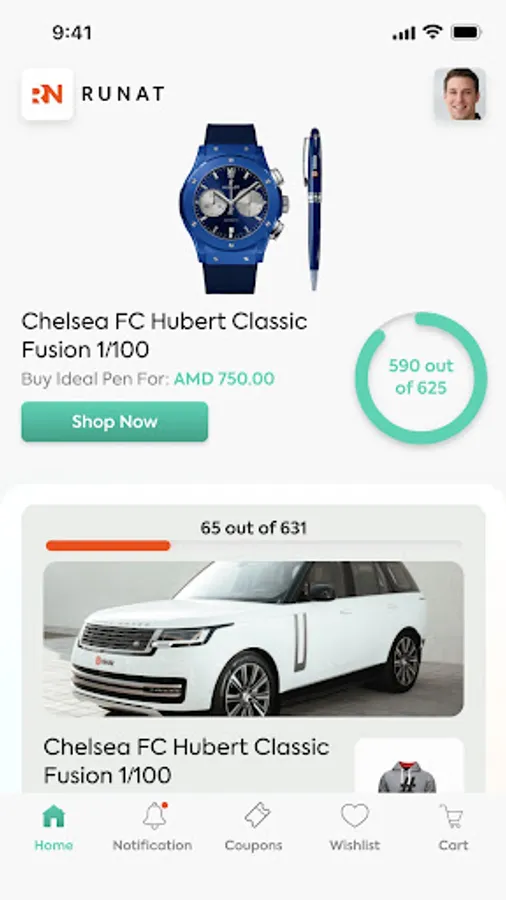This screenshot has height=900, width=506.
Task: Open Wishlist heart icon
Action: pyautogui.click(x=355, y=815)
